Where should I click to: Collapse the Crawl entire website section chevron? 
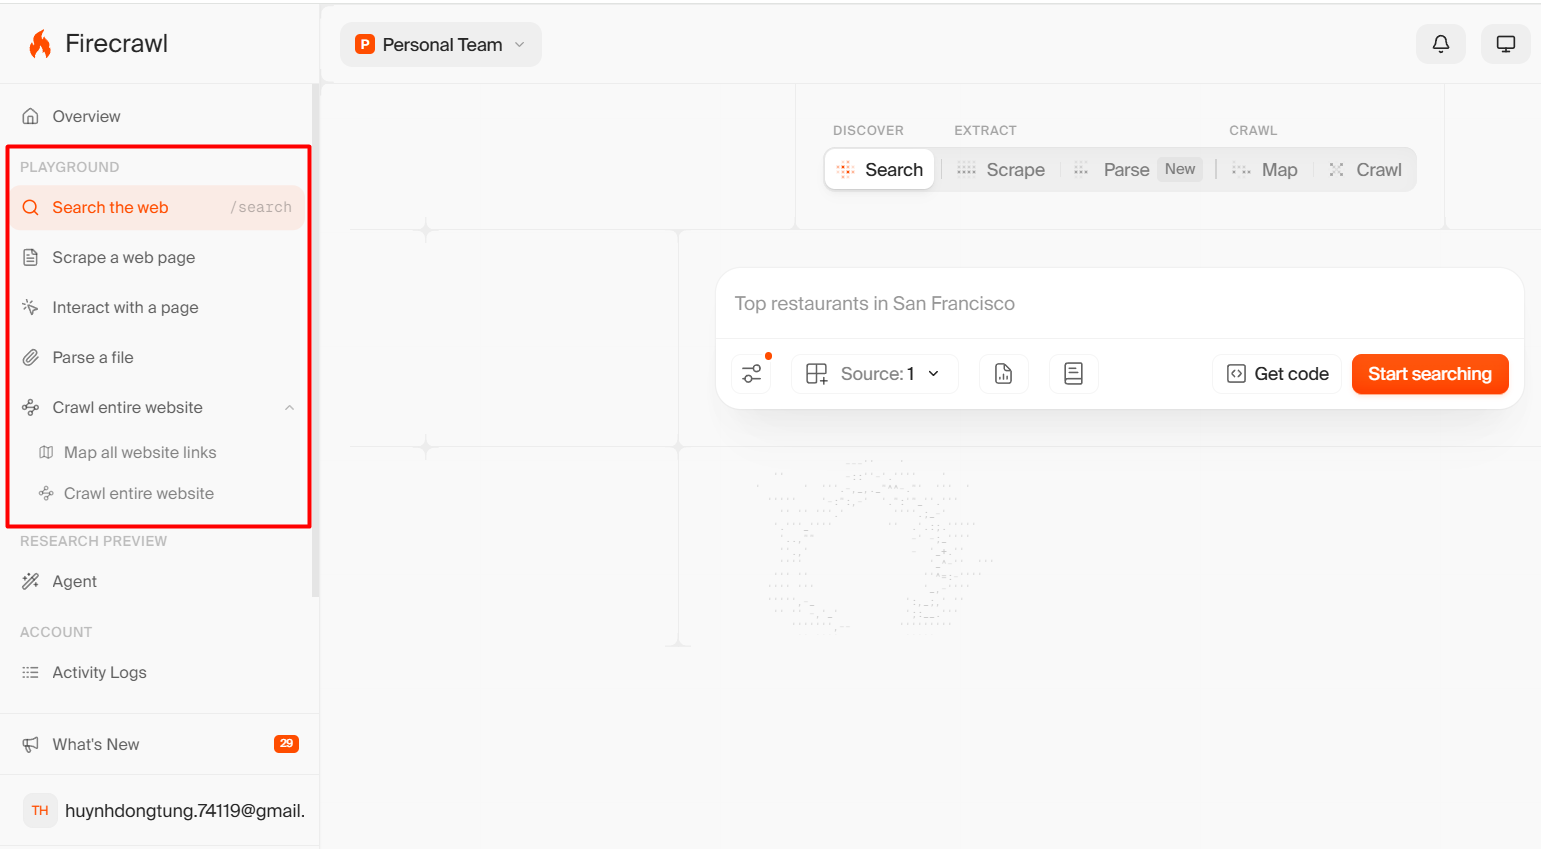point(289,407)
